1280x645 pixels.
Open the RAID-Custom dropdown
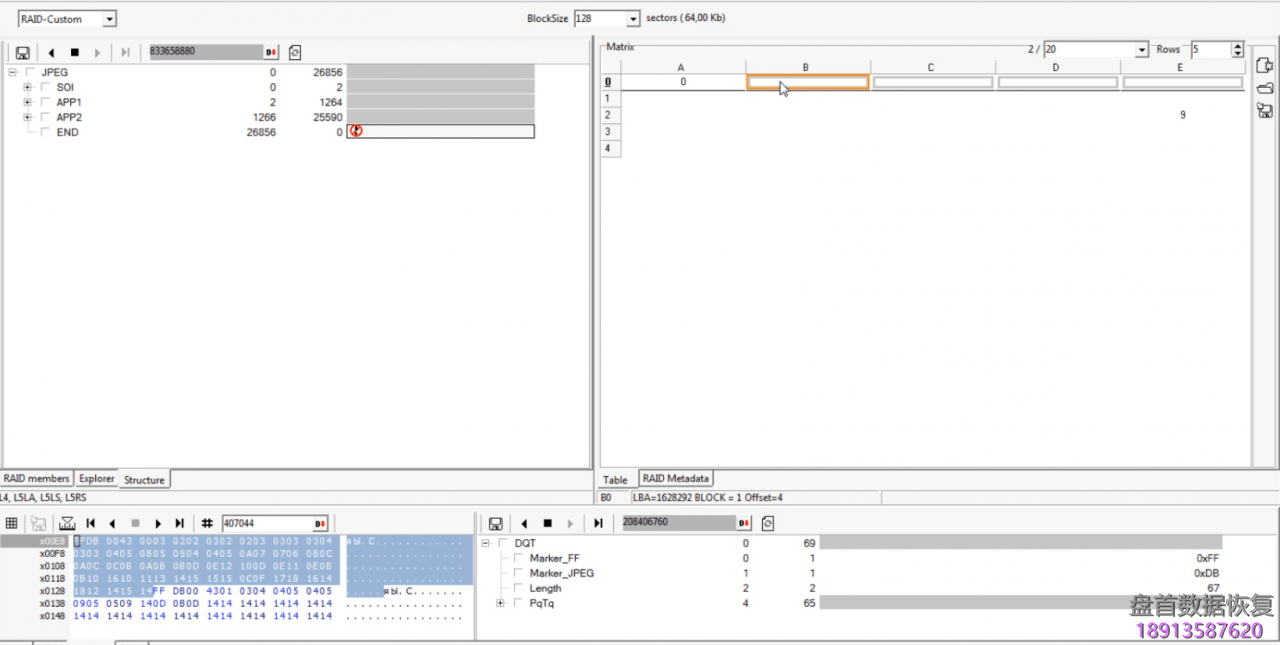[109, 19]
